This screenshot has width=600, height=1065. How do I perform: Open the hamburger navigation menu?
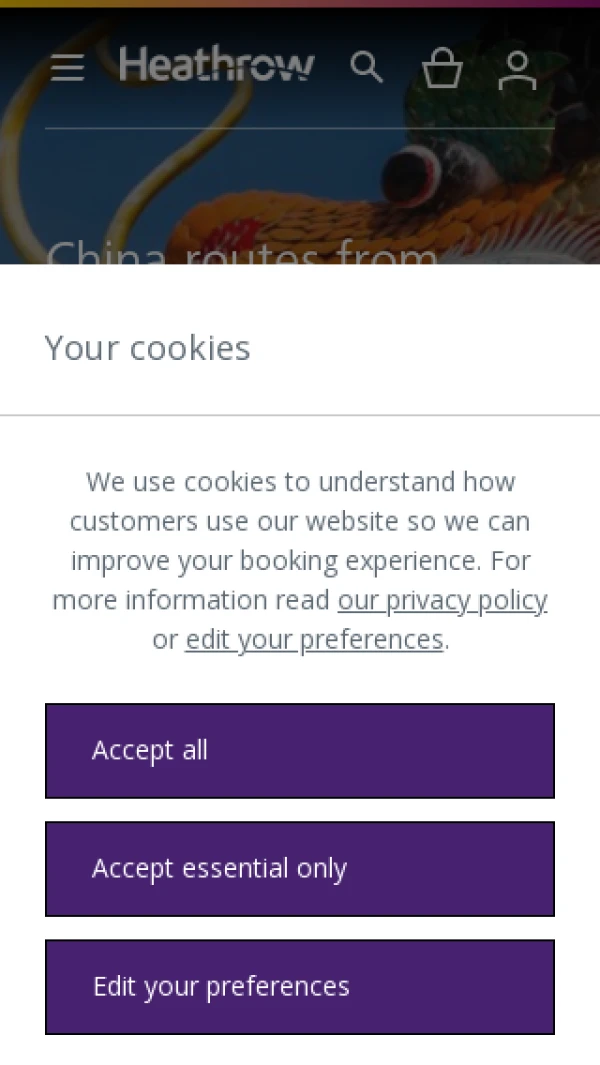click(67, 68)
